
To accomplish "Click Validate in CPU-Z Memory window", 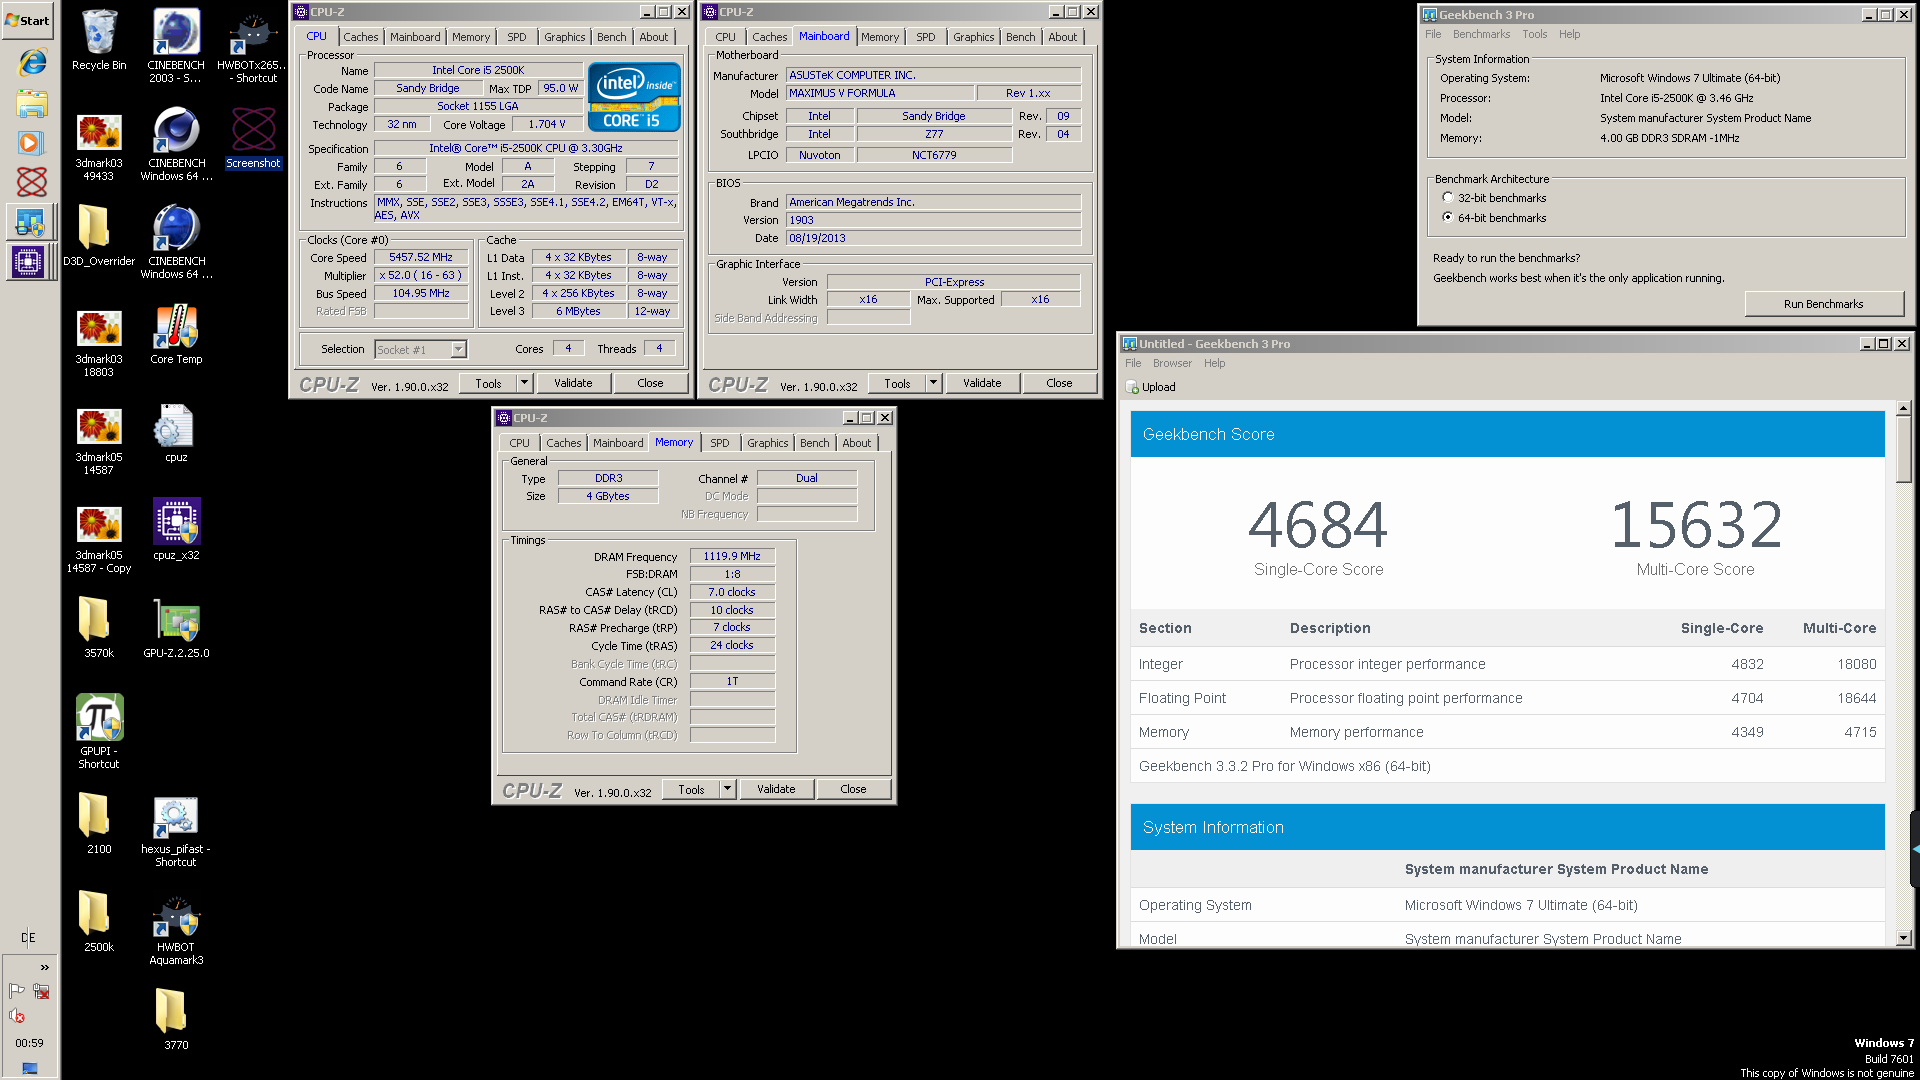I will click(x=776, y=789).
